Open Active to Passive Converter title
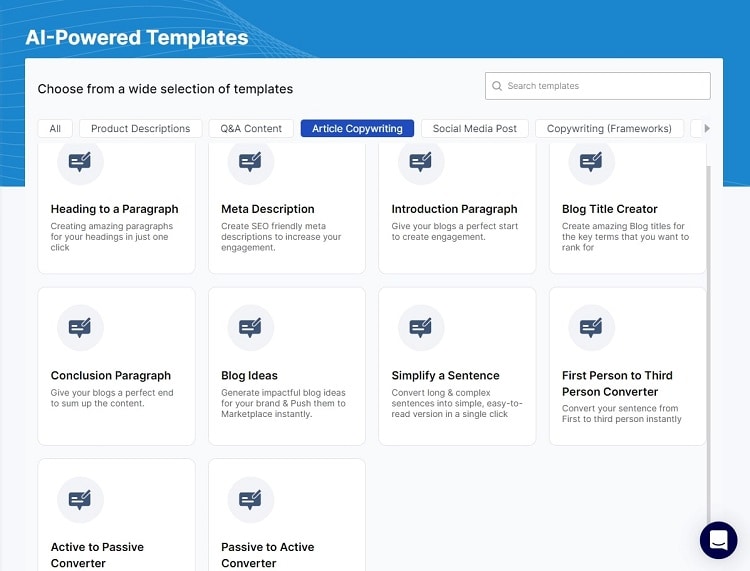750x571 pixels. 97,555
